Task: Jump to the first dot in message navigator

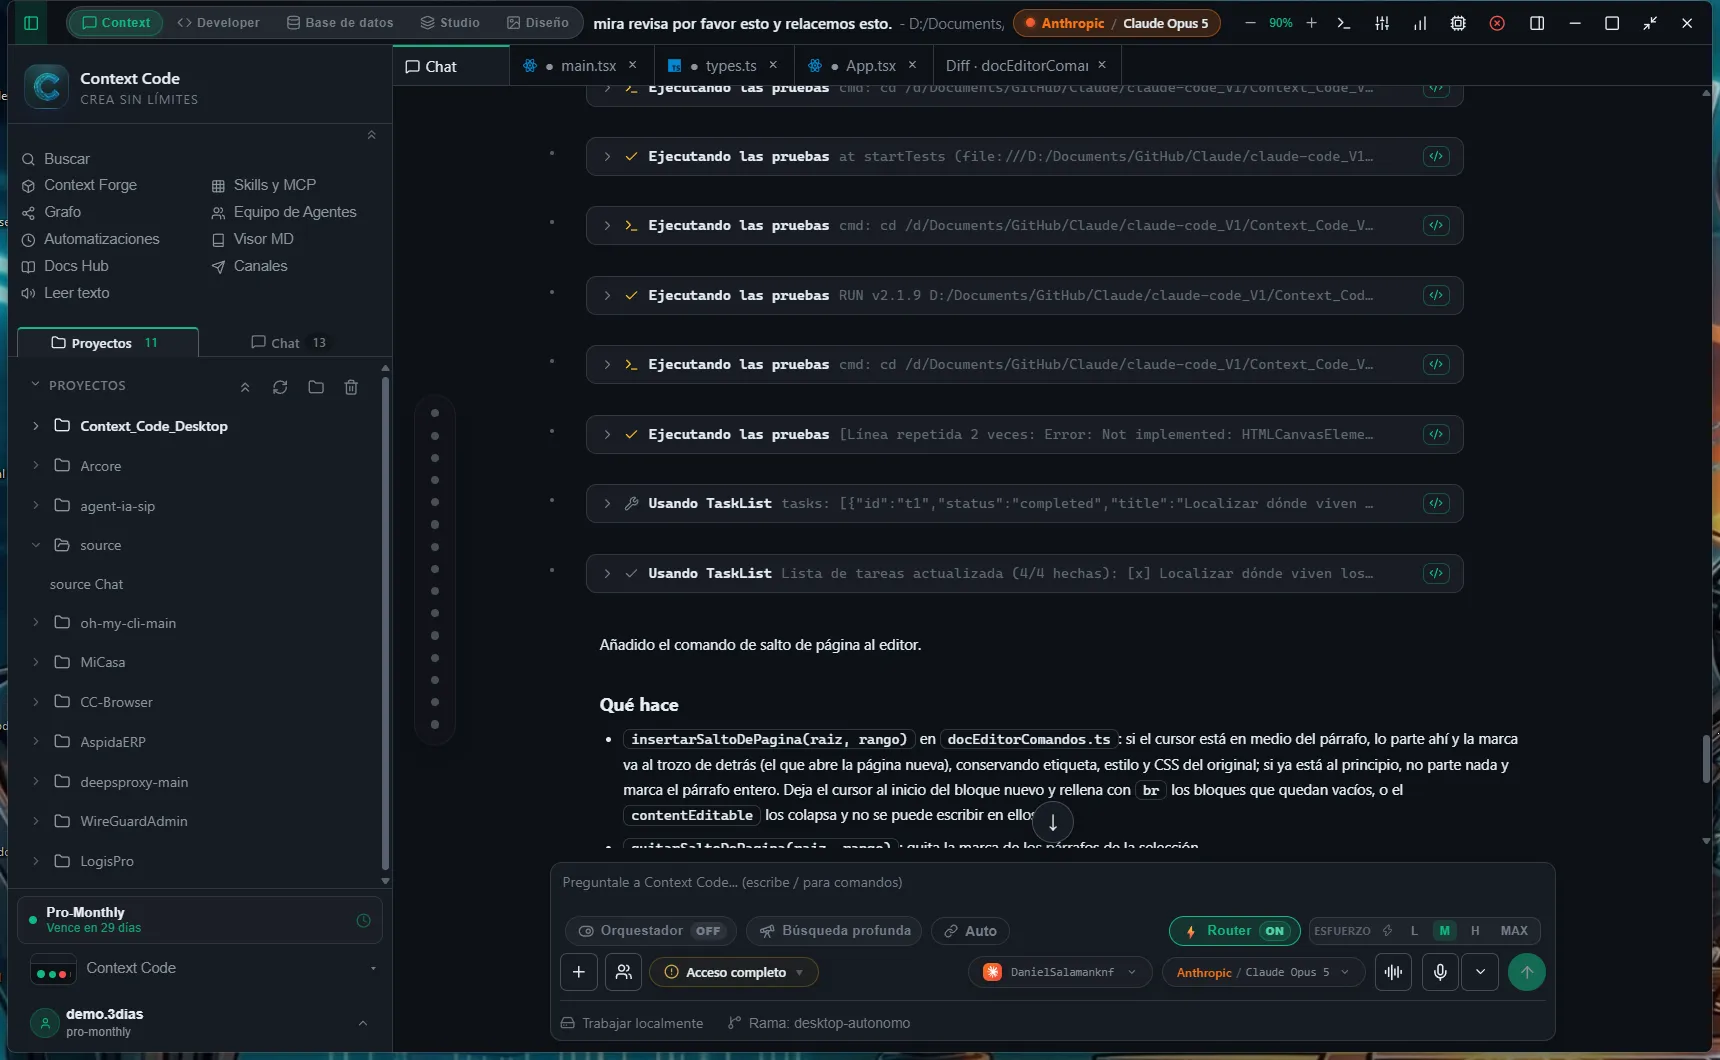Action: (435, 413)
